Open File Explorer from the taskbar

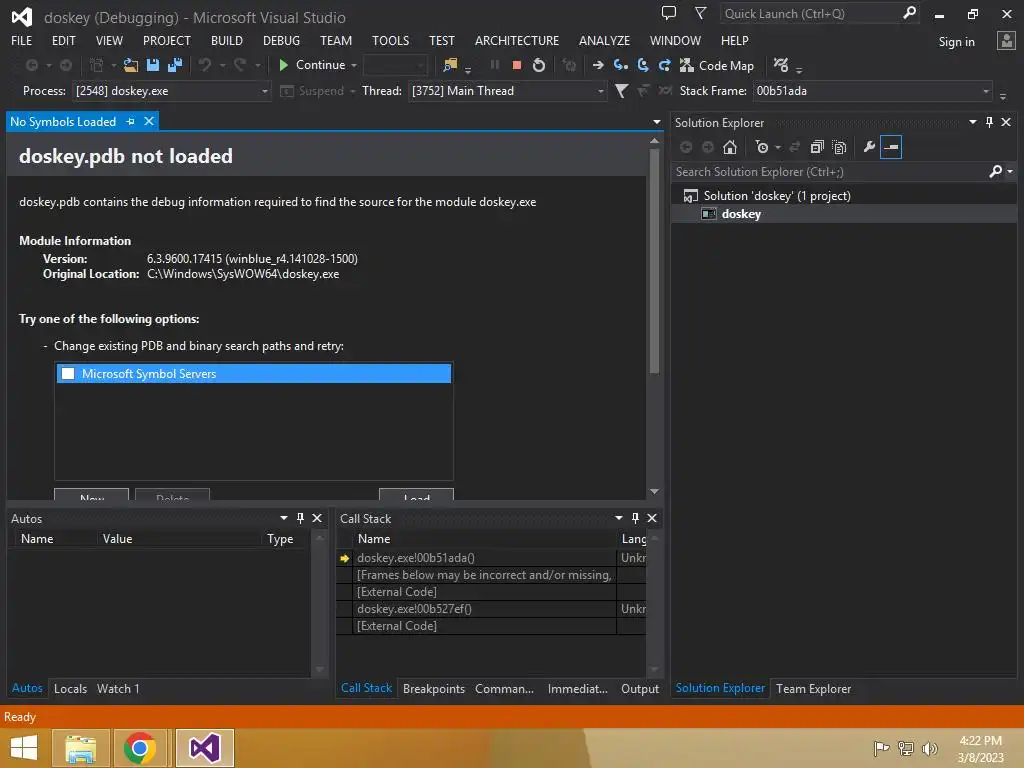coord(81,748)
